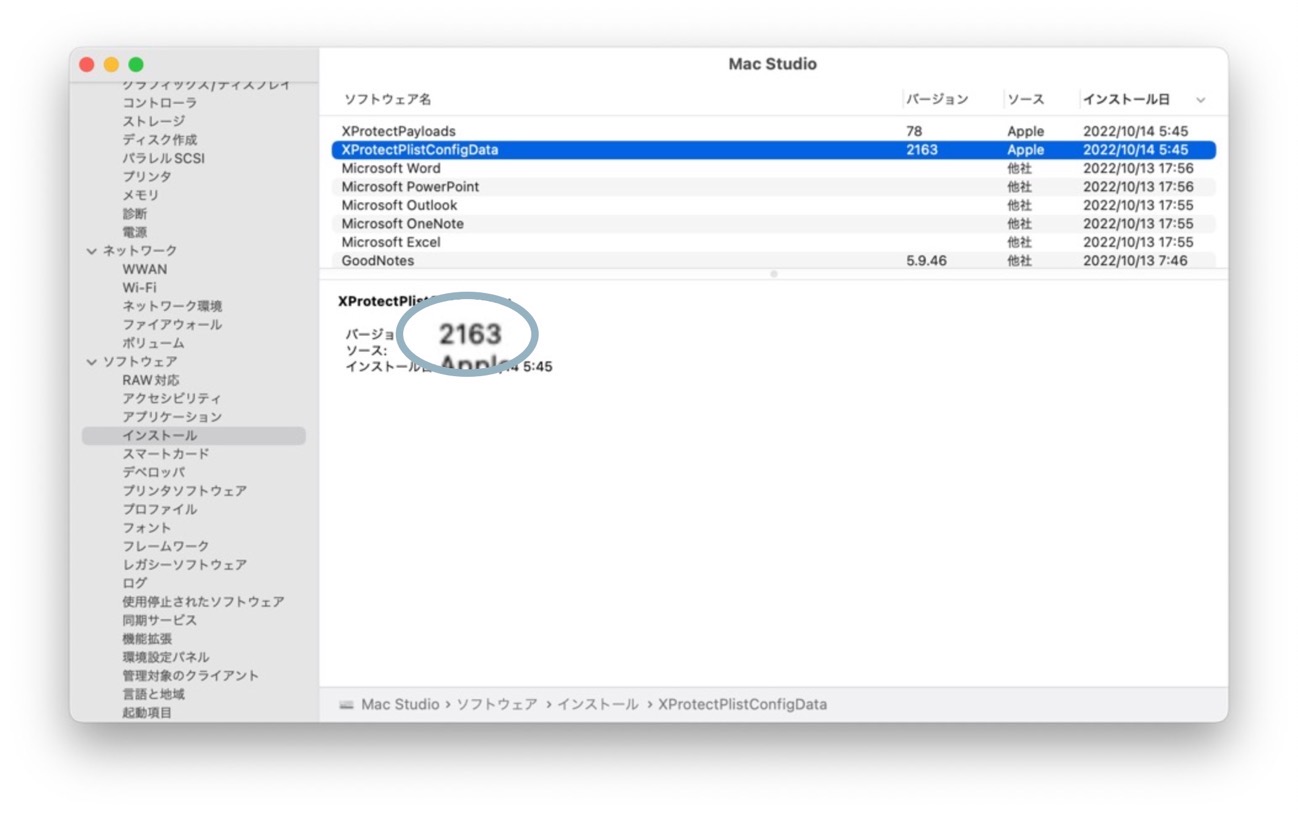Screen dimensions: 1298x814
Task: Collapse the ソフトウェア section in sidebar
Action: click(92, 362)
